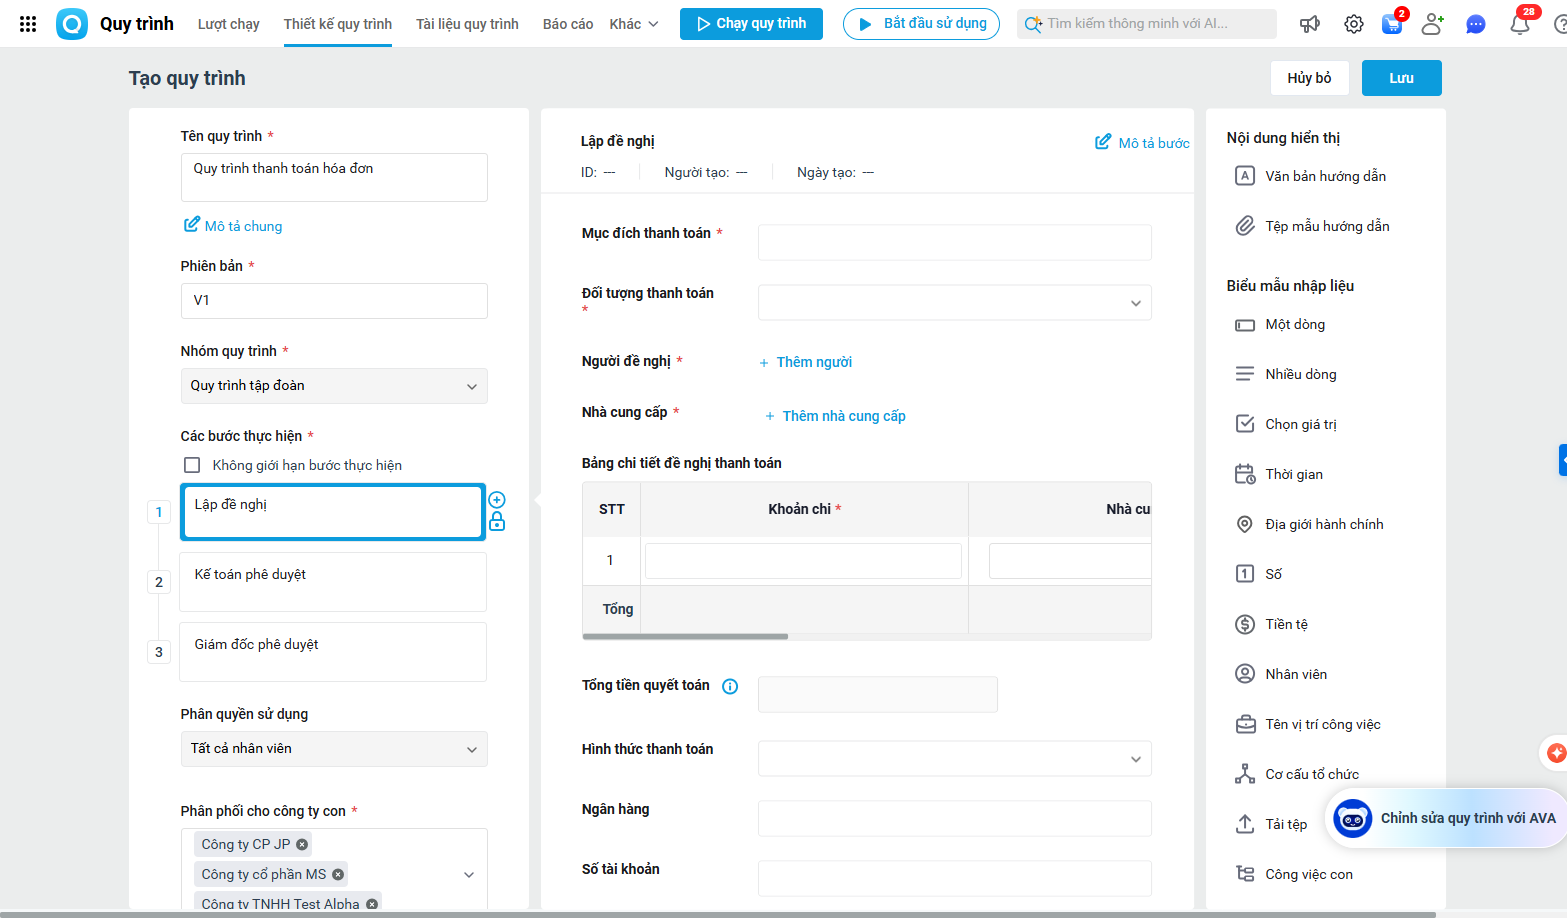
Task: Select the Kế toán phê duyệt step
Action: [333, 582]
